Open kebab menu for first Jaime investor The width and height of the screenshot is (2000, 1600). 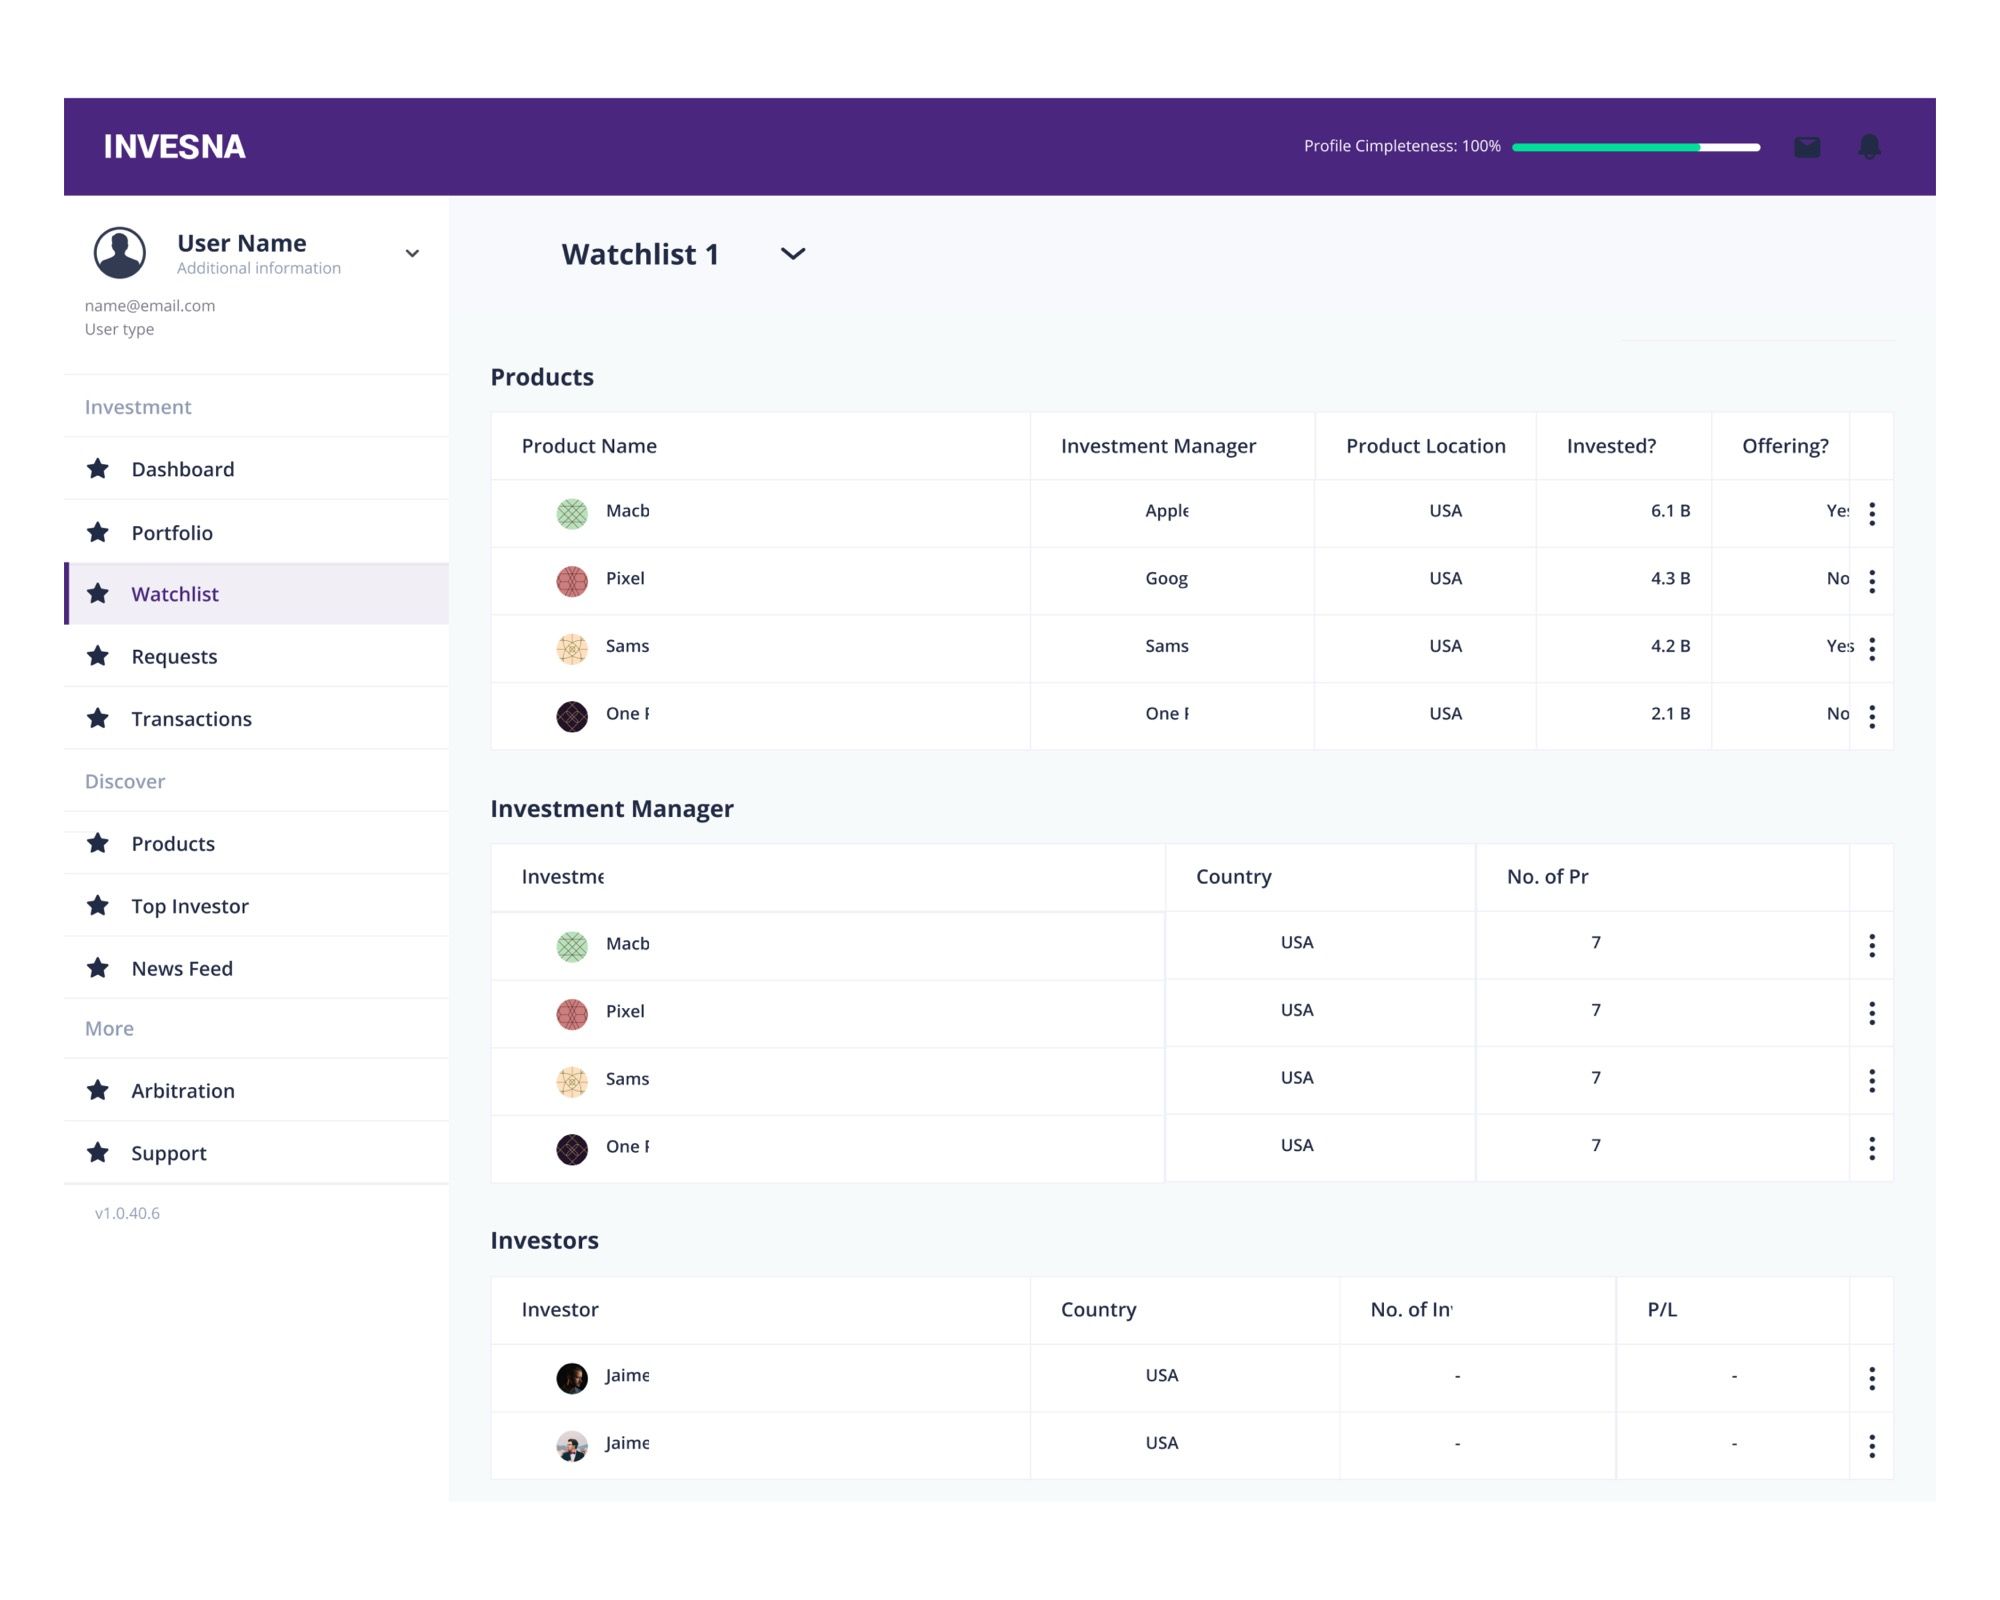click(x=1872, y=1378)
